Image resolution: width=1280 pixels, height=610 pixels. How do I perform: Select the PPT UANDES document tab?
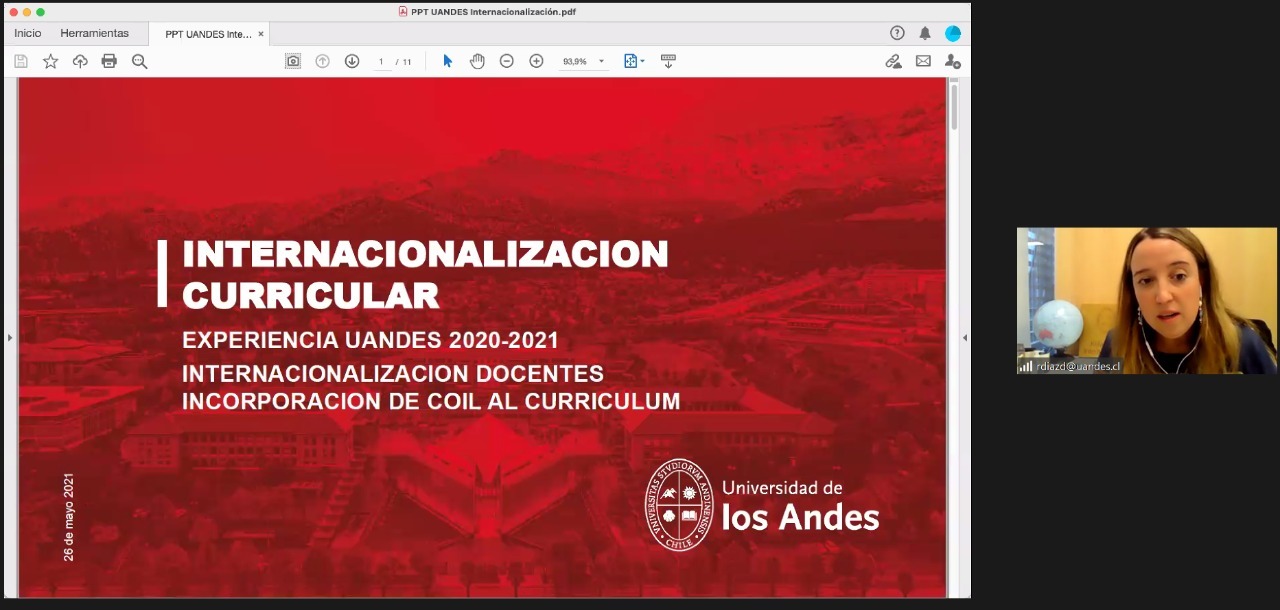point(208,34)
